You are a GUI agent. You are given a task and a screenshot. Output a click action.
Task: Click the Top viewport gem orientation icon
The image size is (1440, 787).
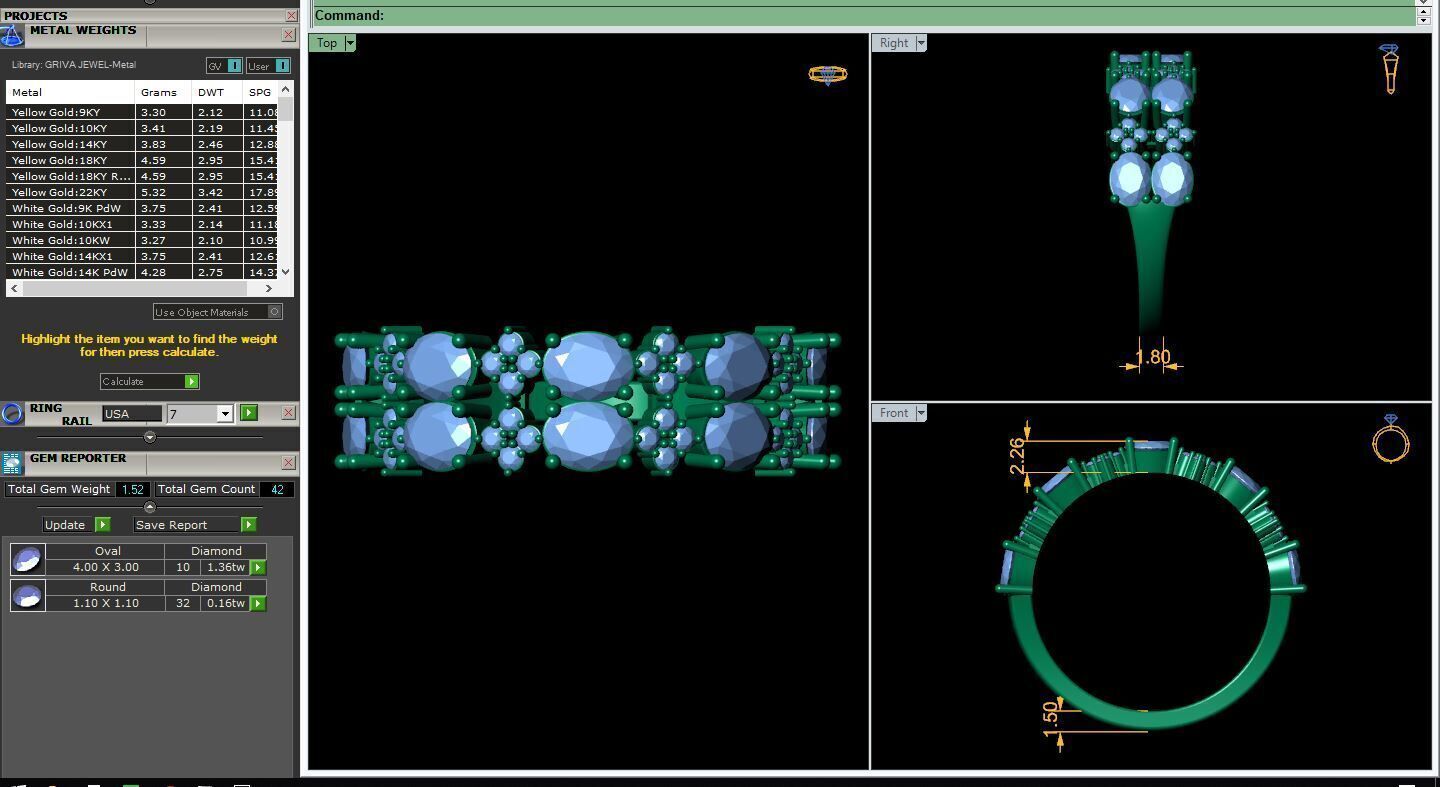828,75
